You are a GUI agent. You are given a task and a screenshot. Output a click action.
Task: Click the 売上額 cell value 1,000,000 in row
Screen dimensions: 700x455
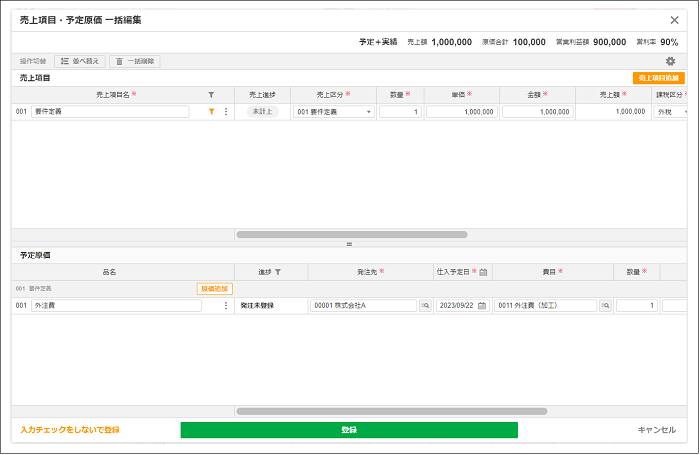click(x=630, y=112)
